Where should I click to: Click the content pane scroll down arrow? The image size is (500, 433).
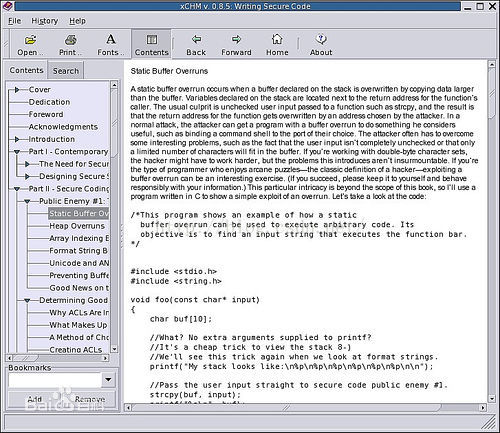pyautogui.click(x=492, y=399)
